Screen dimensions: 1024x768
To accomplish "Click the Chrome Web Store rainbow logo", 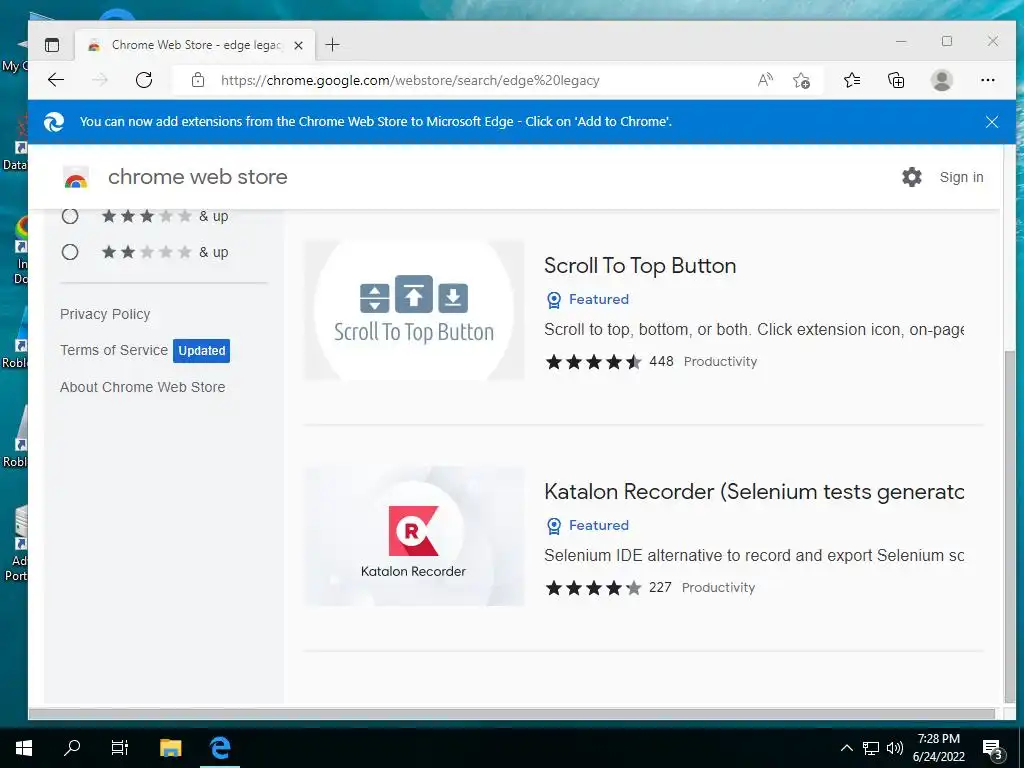I will coord(76,178).
